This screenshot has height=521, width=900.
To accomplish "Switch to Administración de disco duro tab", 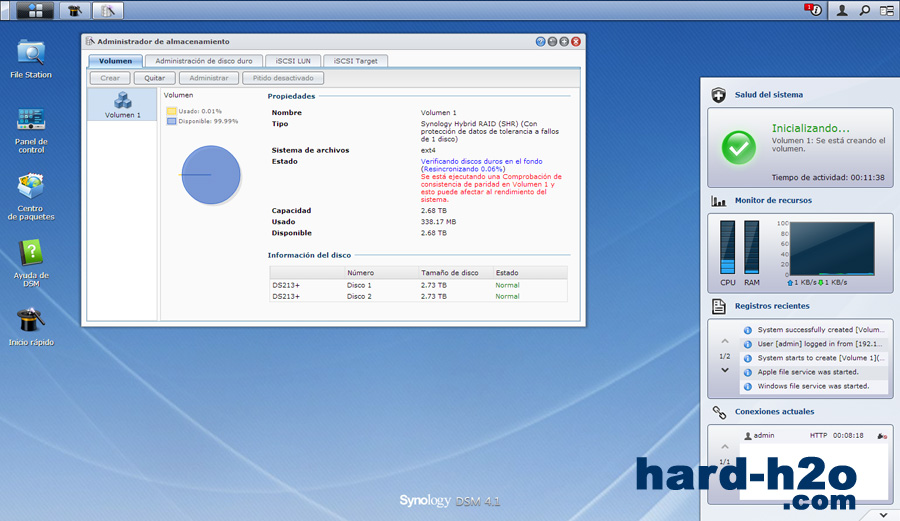I will (x=204, y=61).
